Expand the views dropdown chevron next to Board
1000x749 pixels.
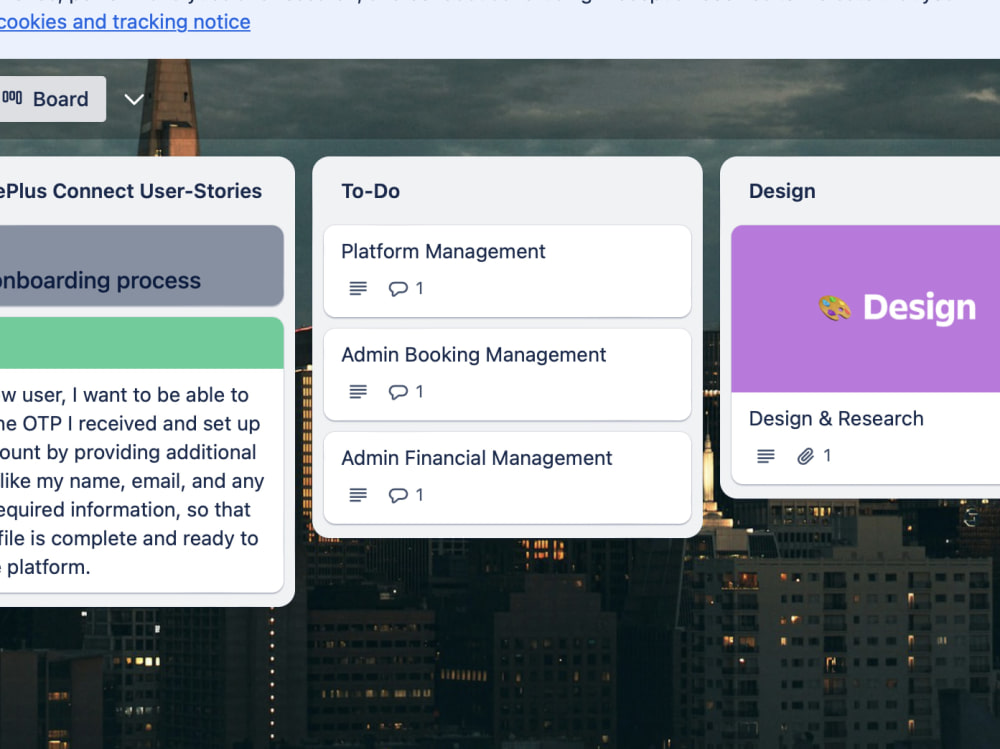(x=133, y=100)
